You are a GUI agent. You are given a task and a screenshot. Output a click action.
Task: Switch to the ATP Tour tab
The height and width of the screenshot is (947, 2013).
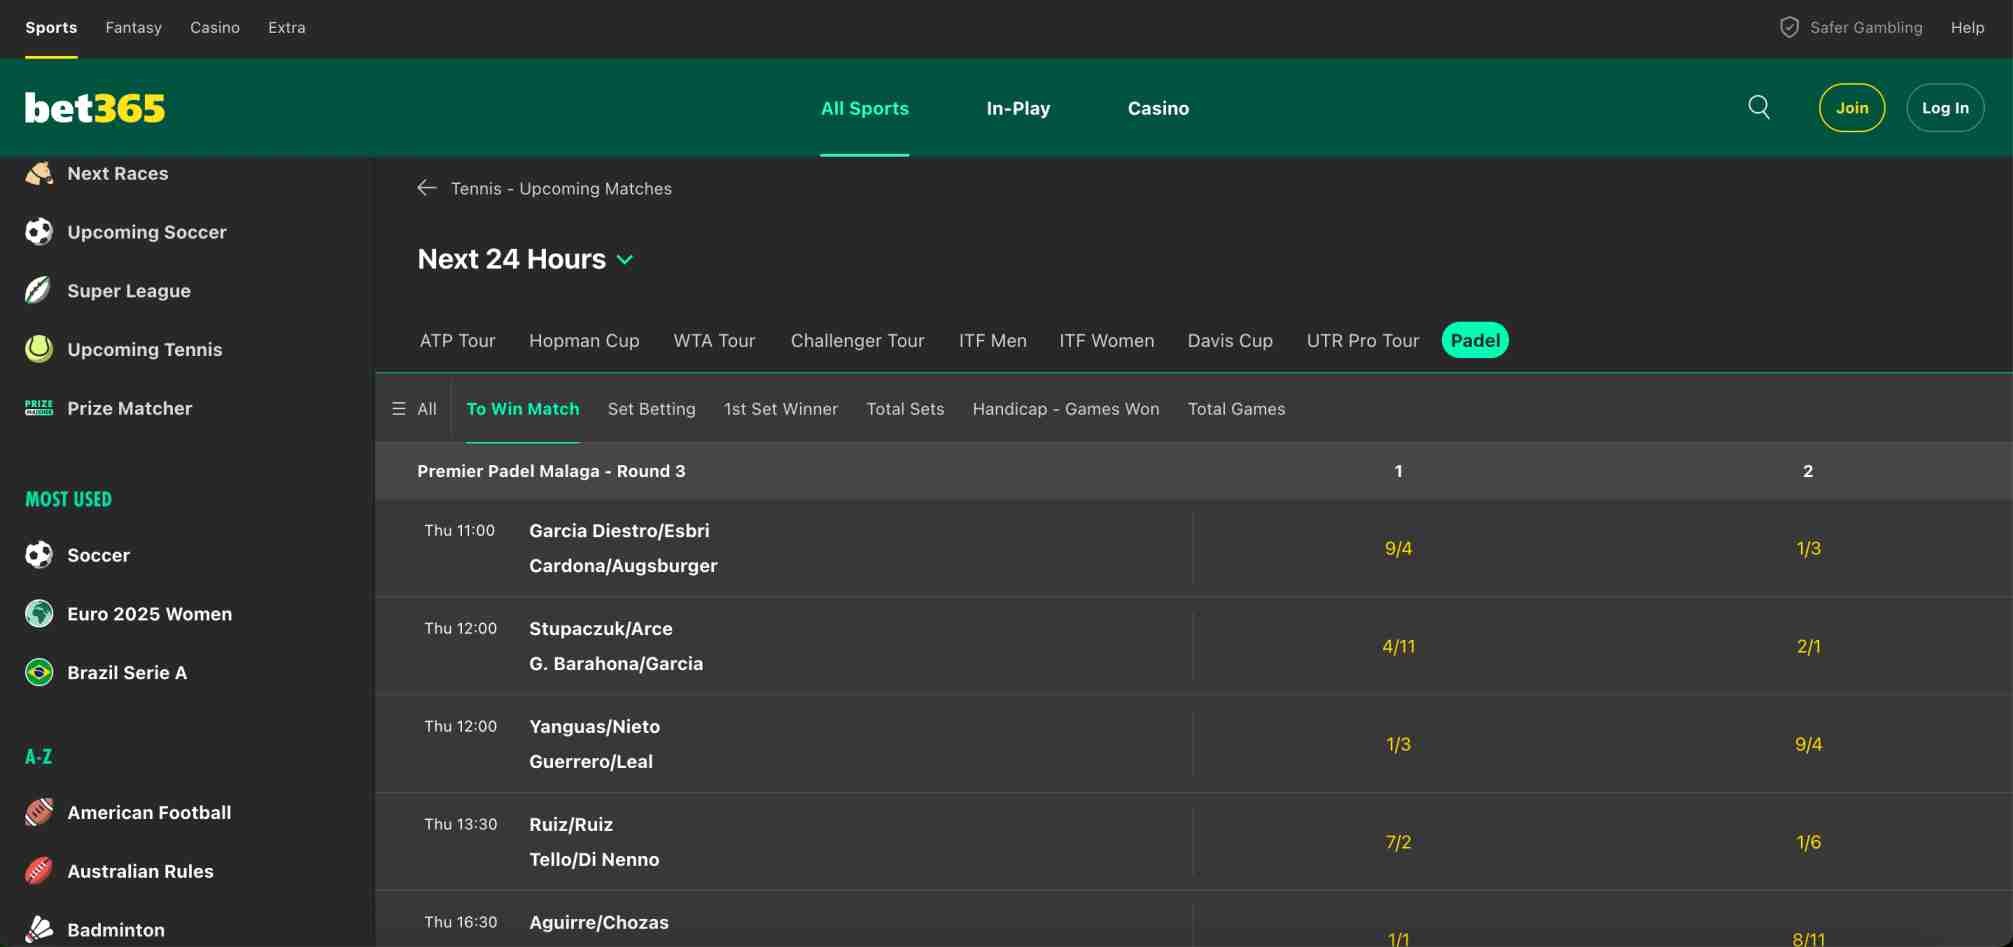pyautogui.click(x=457, y=340)
